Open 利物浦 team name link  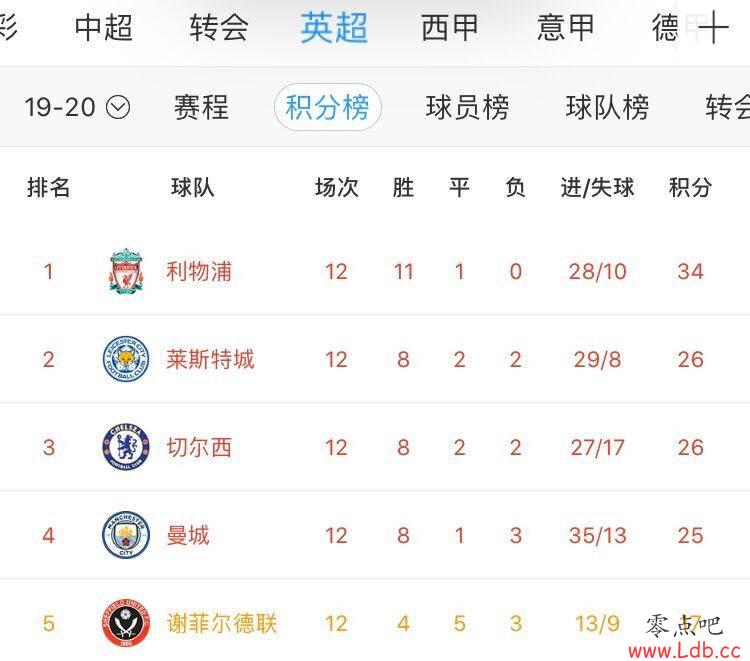(199, 271)
